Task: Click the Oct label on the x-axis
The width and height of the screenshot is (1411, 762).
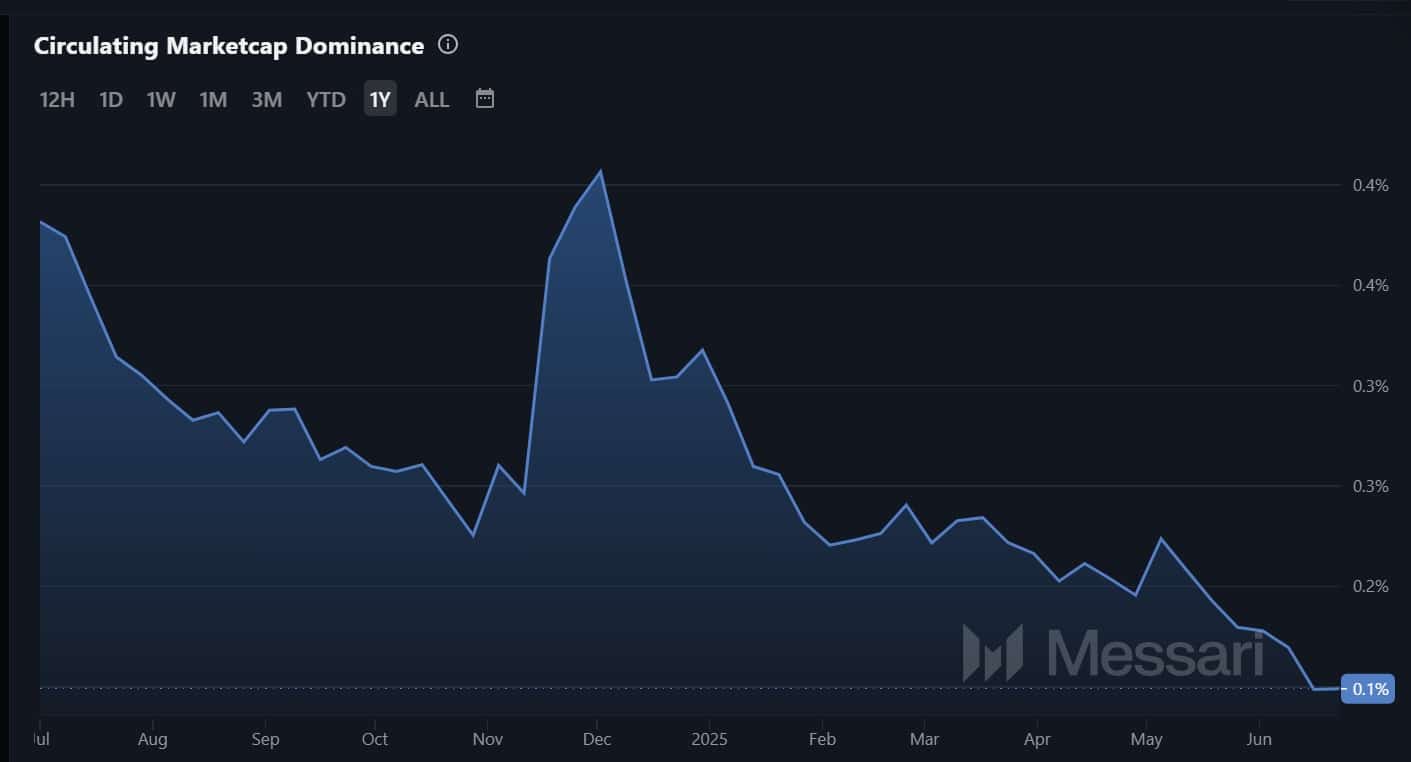Action: (375, 740)
